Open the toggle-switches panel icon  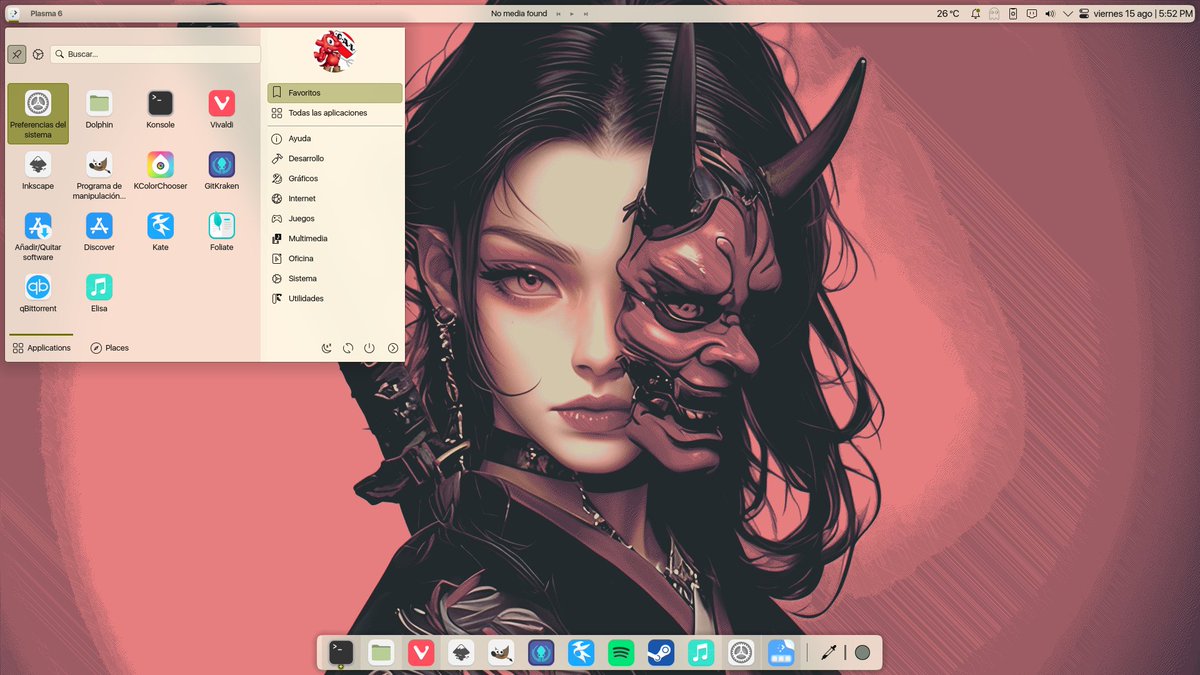click(1084, 14)
